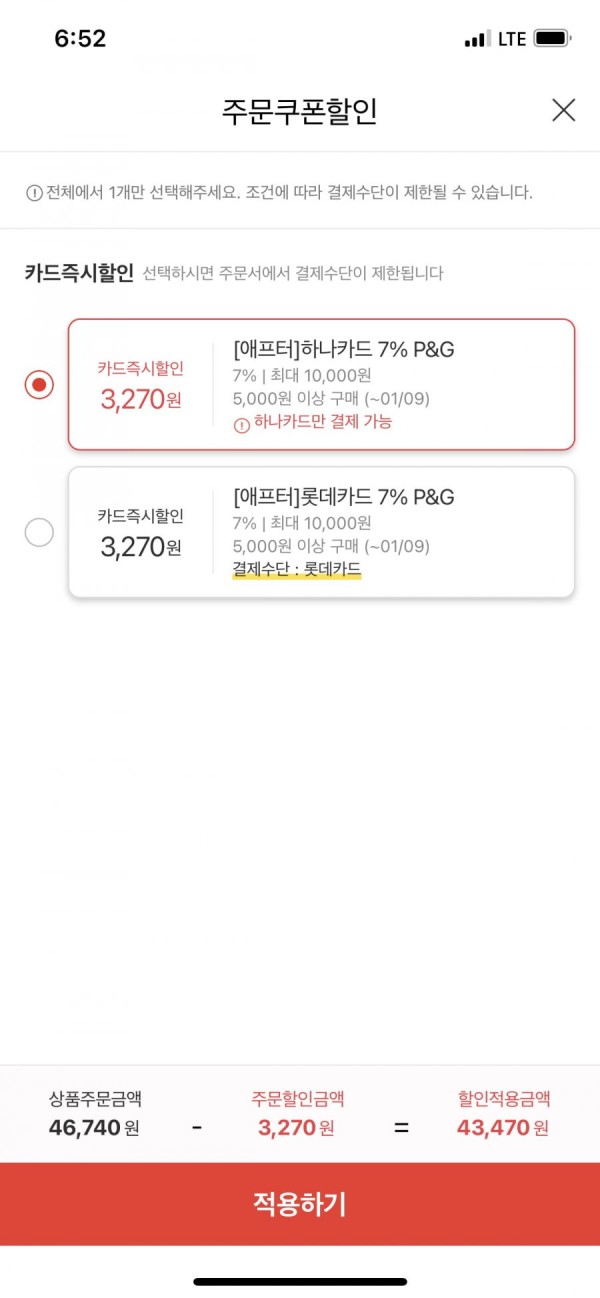
Task: Tap the 할인적용금액 43,470원 final price
Action: click(x=503, y=1114)
